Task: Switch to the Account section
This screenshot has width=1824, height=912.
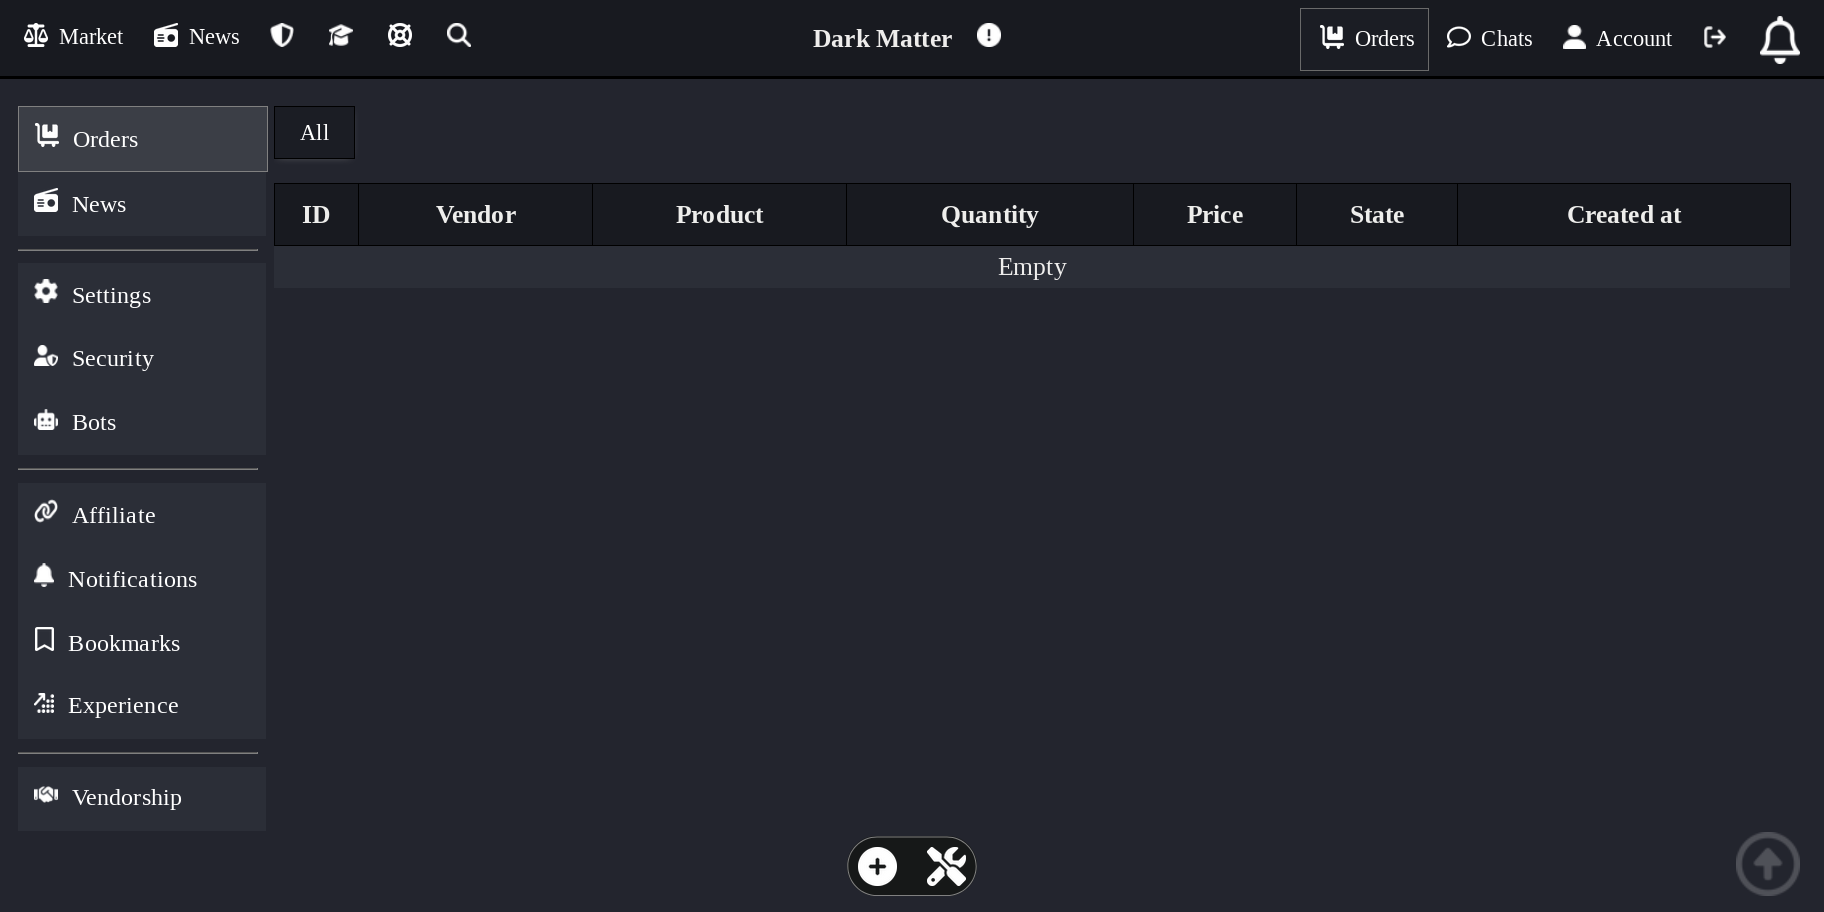Action: [1616, 38]
